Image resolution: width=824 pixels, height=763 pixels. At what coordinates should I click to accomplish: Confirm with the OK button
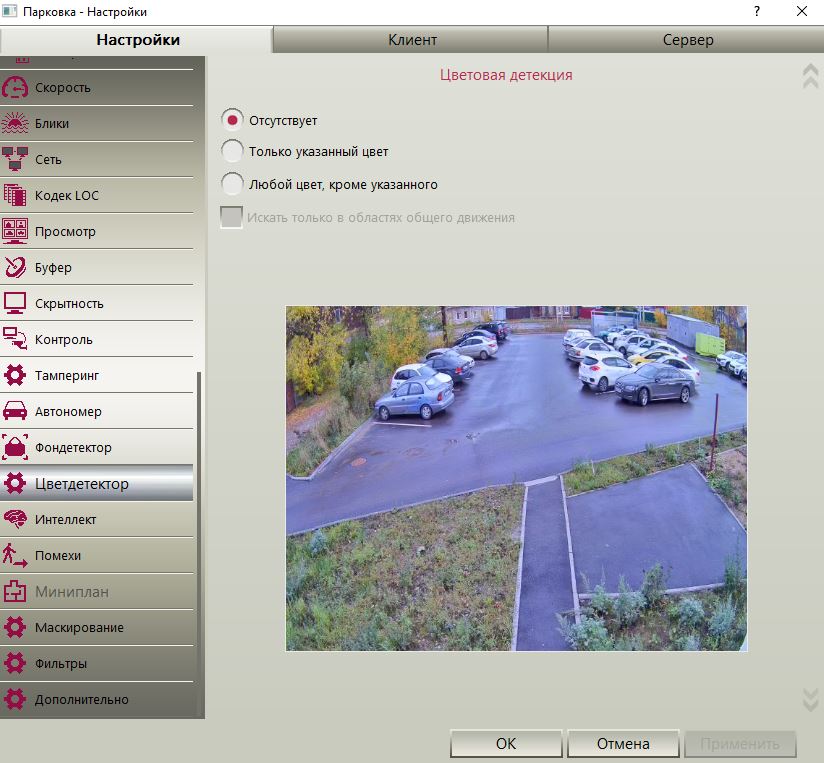pyautogui.click(x=506, y=744)
